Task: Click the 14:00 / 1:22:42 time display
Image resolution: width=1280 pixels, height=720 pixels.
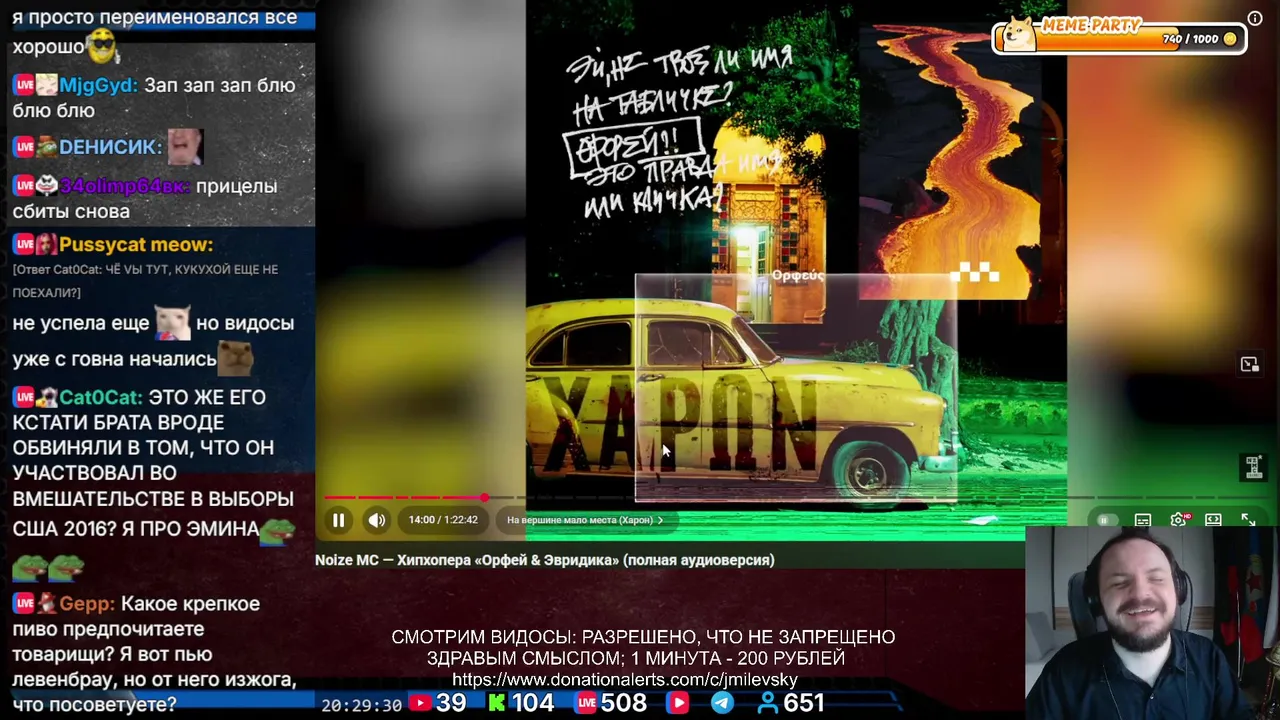Action: [443, 520]
